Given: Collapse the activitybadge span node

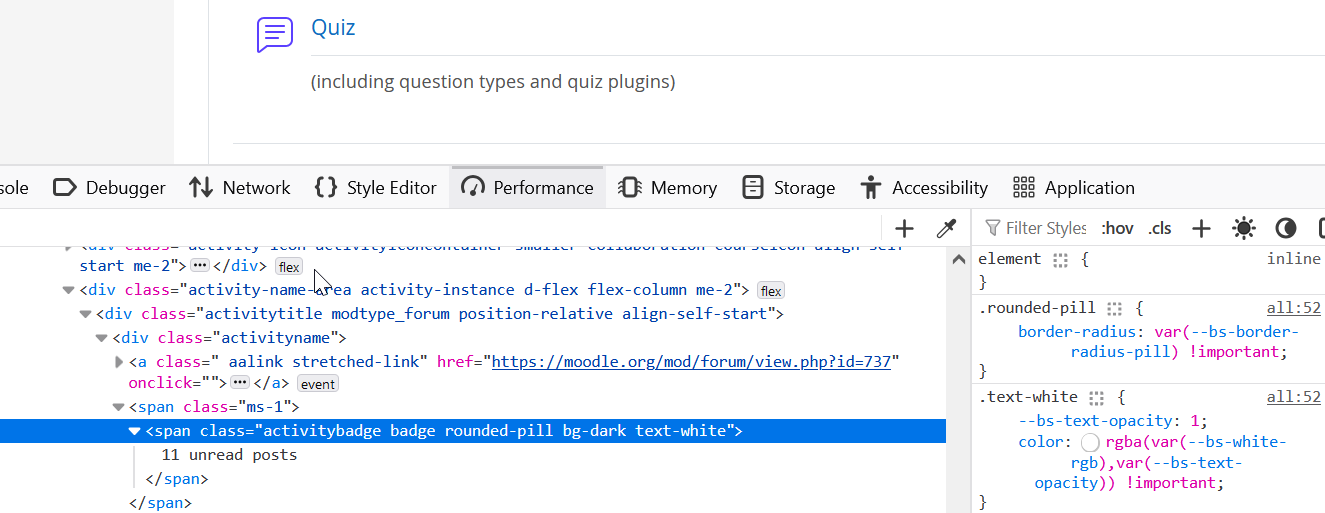Looking at the screenshot, I should point(135,431).
